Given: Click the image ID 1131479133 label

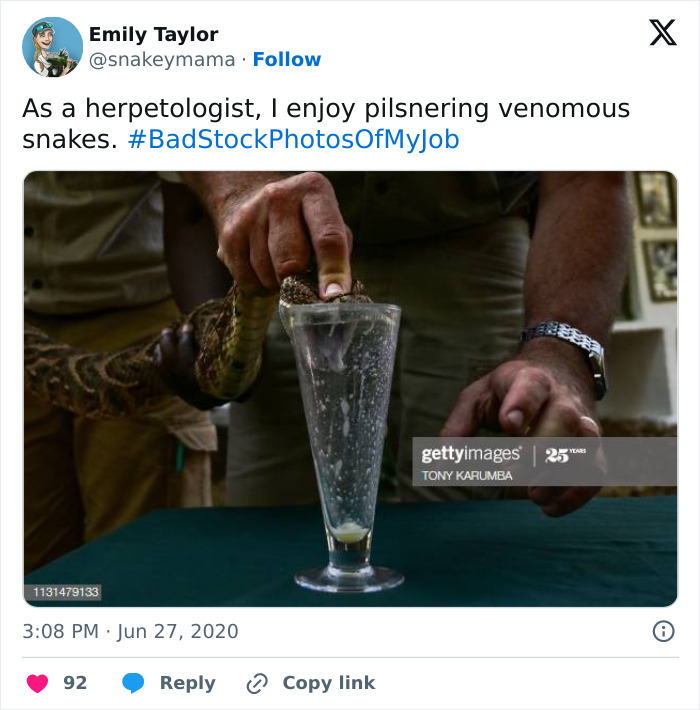Looking at the screenshot, I should point(66,592).
